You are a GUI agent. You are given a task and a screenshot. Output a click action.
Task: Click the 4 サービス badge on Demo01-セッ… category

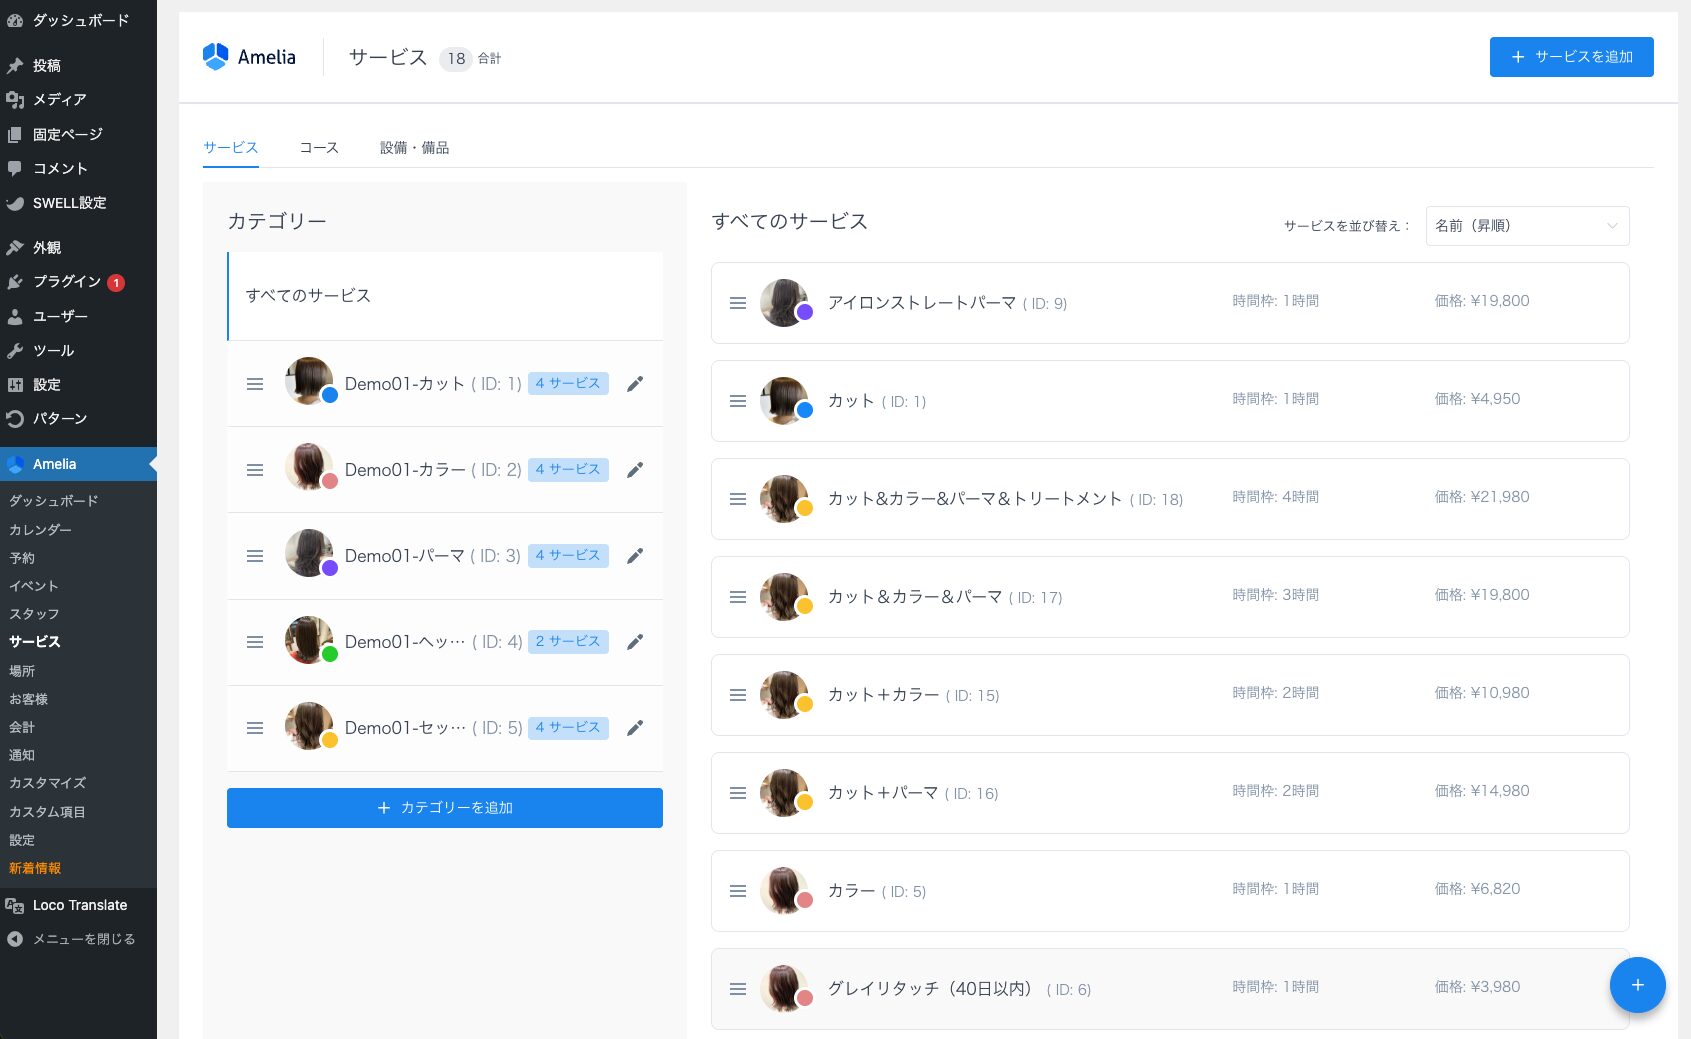568,727
